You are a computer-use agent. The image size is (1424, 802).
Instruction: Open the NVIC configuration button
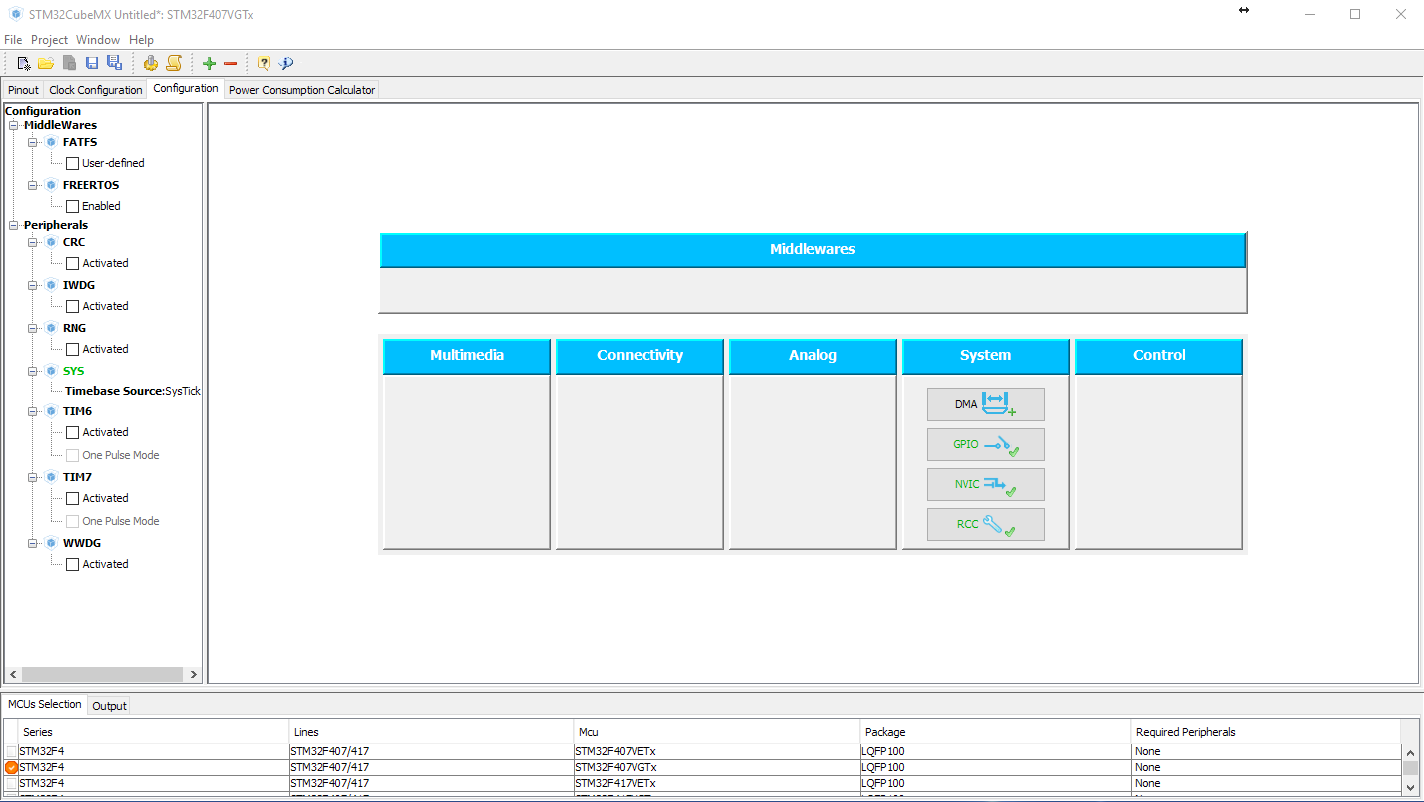(x=986, y=484)
